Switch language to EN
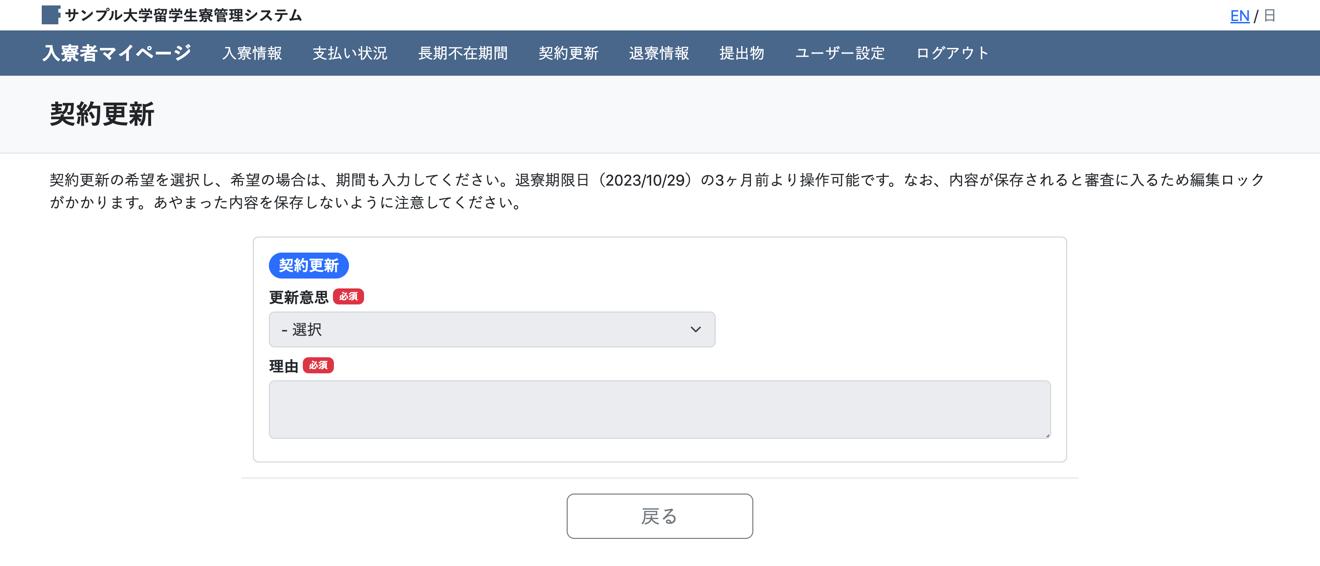 [1239, 16]
